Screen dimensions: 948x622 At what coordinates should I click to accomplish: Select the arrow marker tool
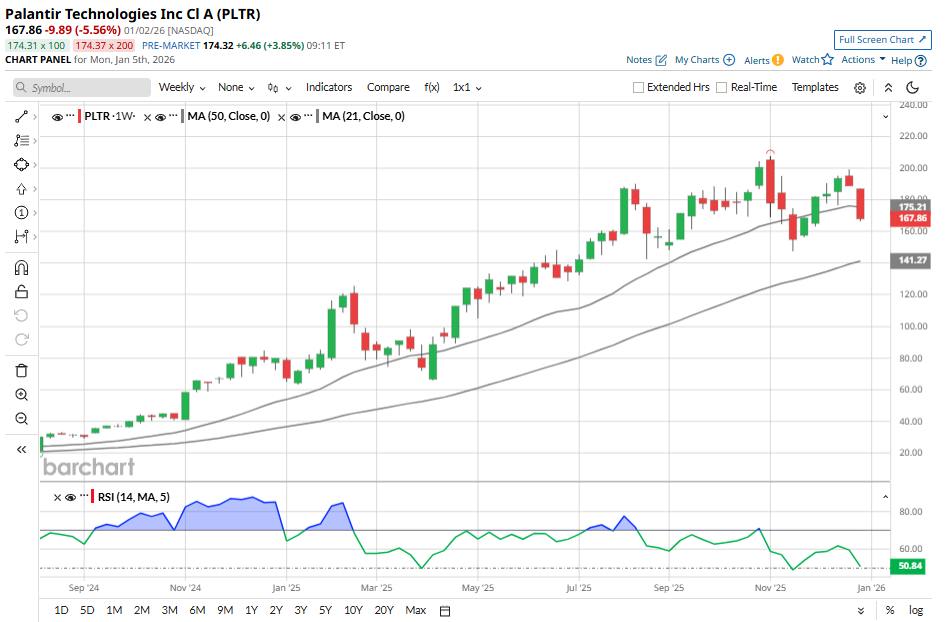(x=21, y=189)
